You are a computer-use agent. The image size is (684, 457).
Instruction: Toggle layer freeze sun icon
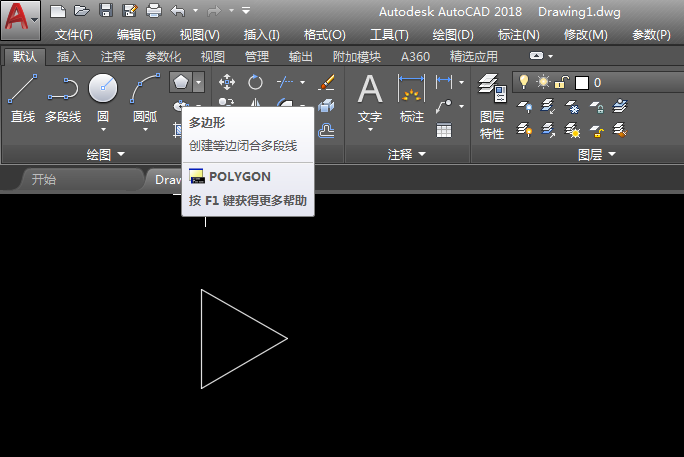543,81
